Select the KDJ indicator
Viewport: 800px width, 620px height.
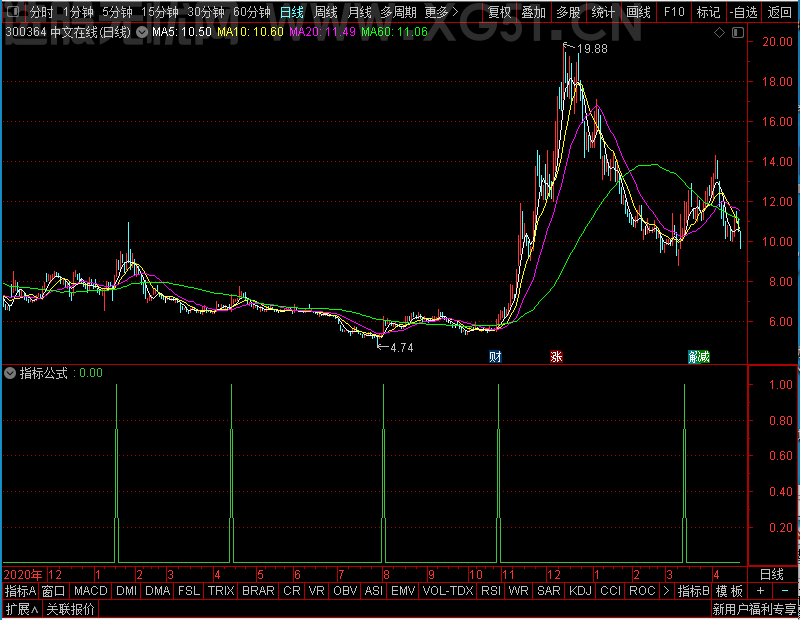[580, 591]
